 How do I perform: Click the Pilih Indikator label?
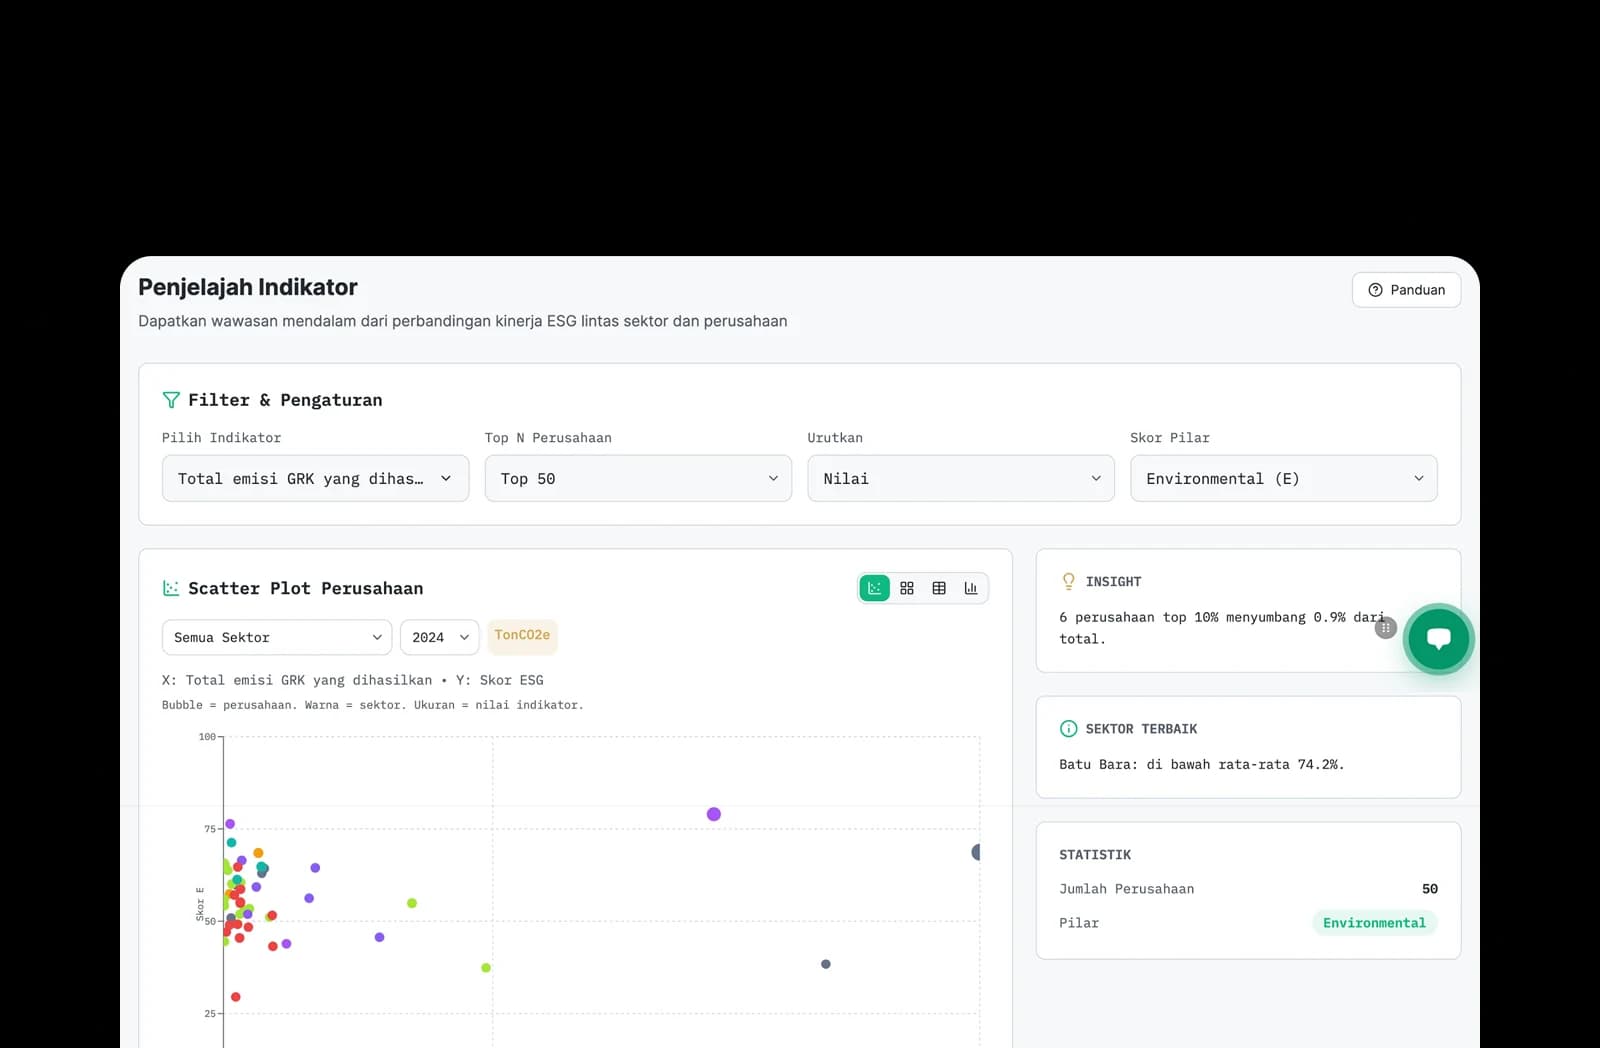pyautogui.click(x=222, y=438)
